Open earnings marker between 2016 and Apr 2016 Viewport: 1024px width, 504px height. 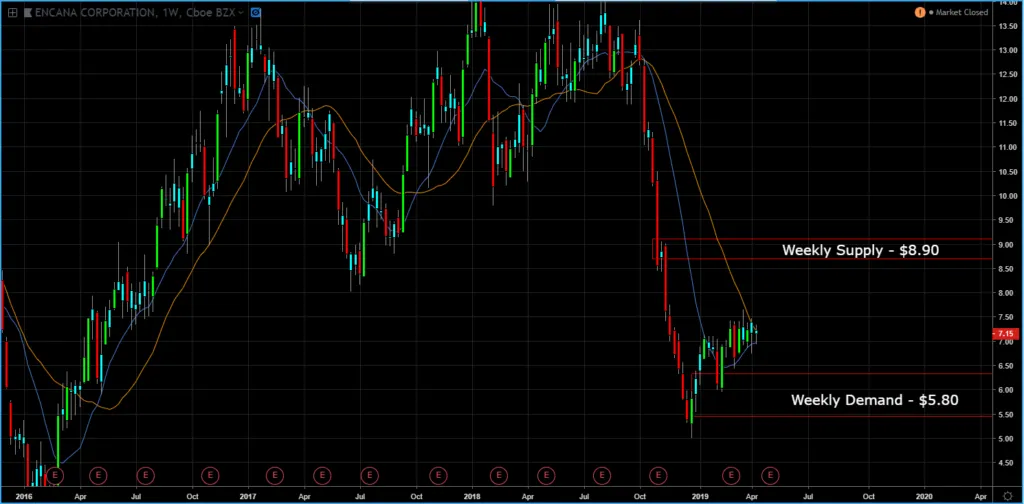tap(56, 475)
